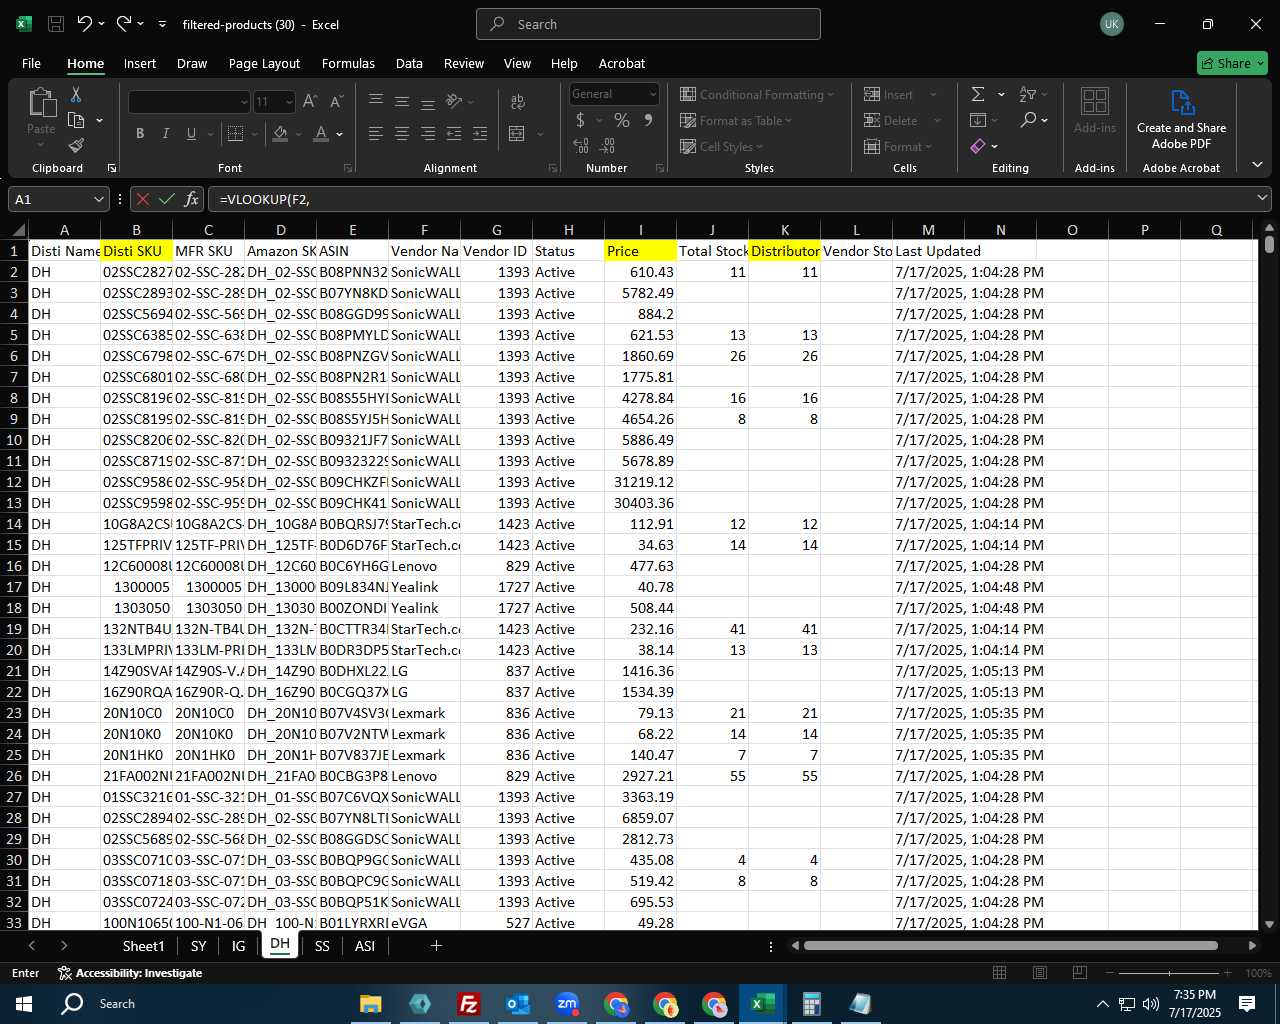Click the Increase Decimal icon
1280x1024 pixels.
click(x=581, y=146)
